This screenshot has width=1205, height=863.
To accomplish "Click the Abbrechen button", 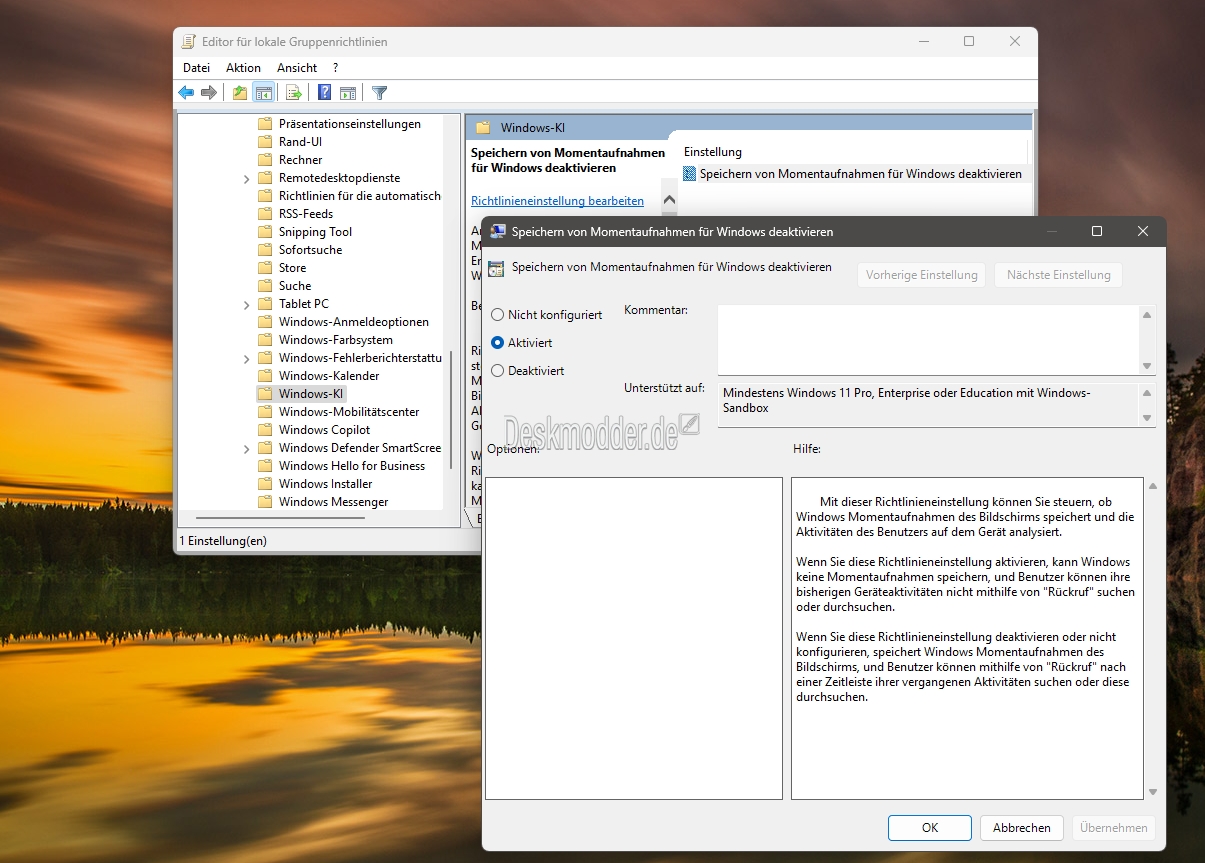I will point(1022,828).
